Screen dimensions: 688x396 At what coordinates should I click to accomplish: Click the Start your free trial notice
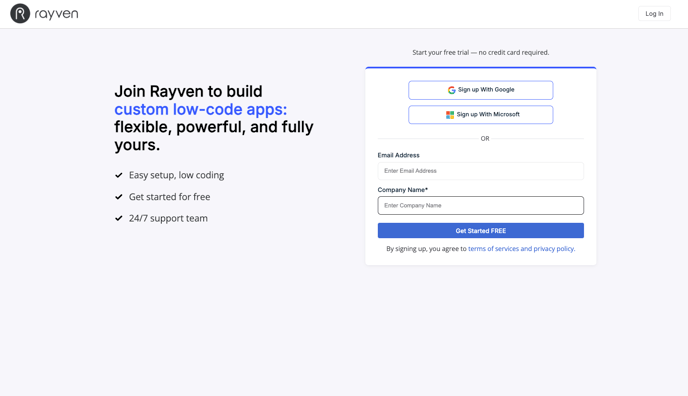point(480,53)
